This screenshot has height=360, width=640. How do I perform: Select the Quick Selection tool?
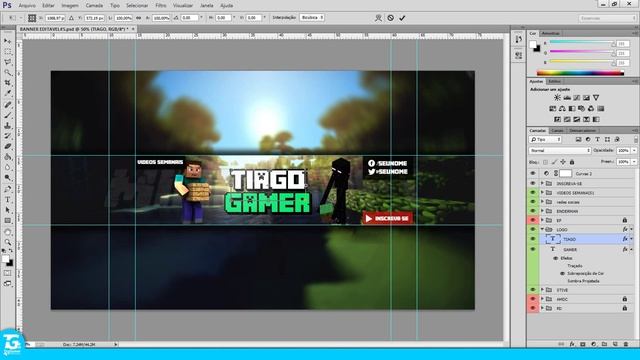pos(8,73)
